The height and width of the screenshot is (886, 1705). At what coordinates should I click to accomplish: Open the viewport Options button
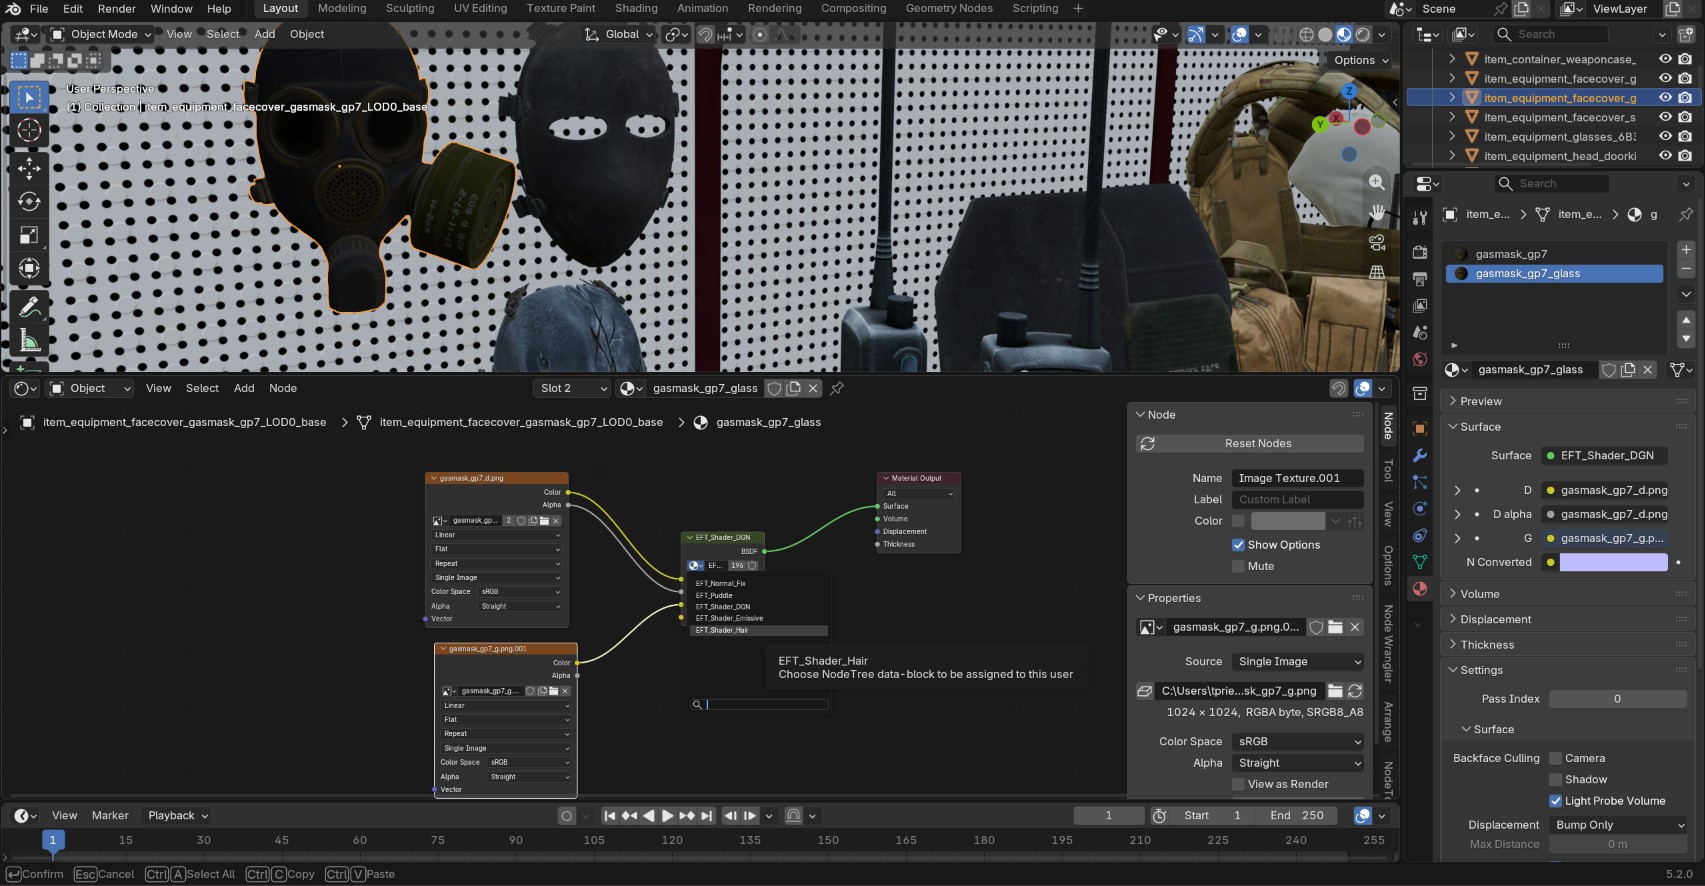[1361, 60]
